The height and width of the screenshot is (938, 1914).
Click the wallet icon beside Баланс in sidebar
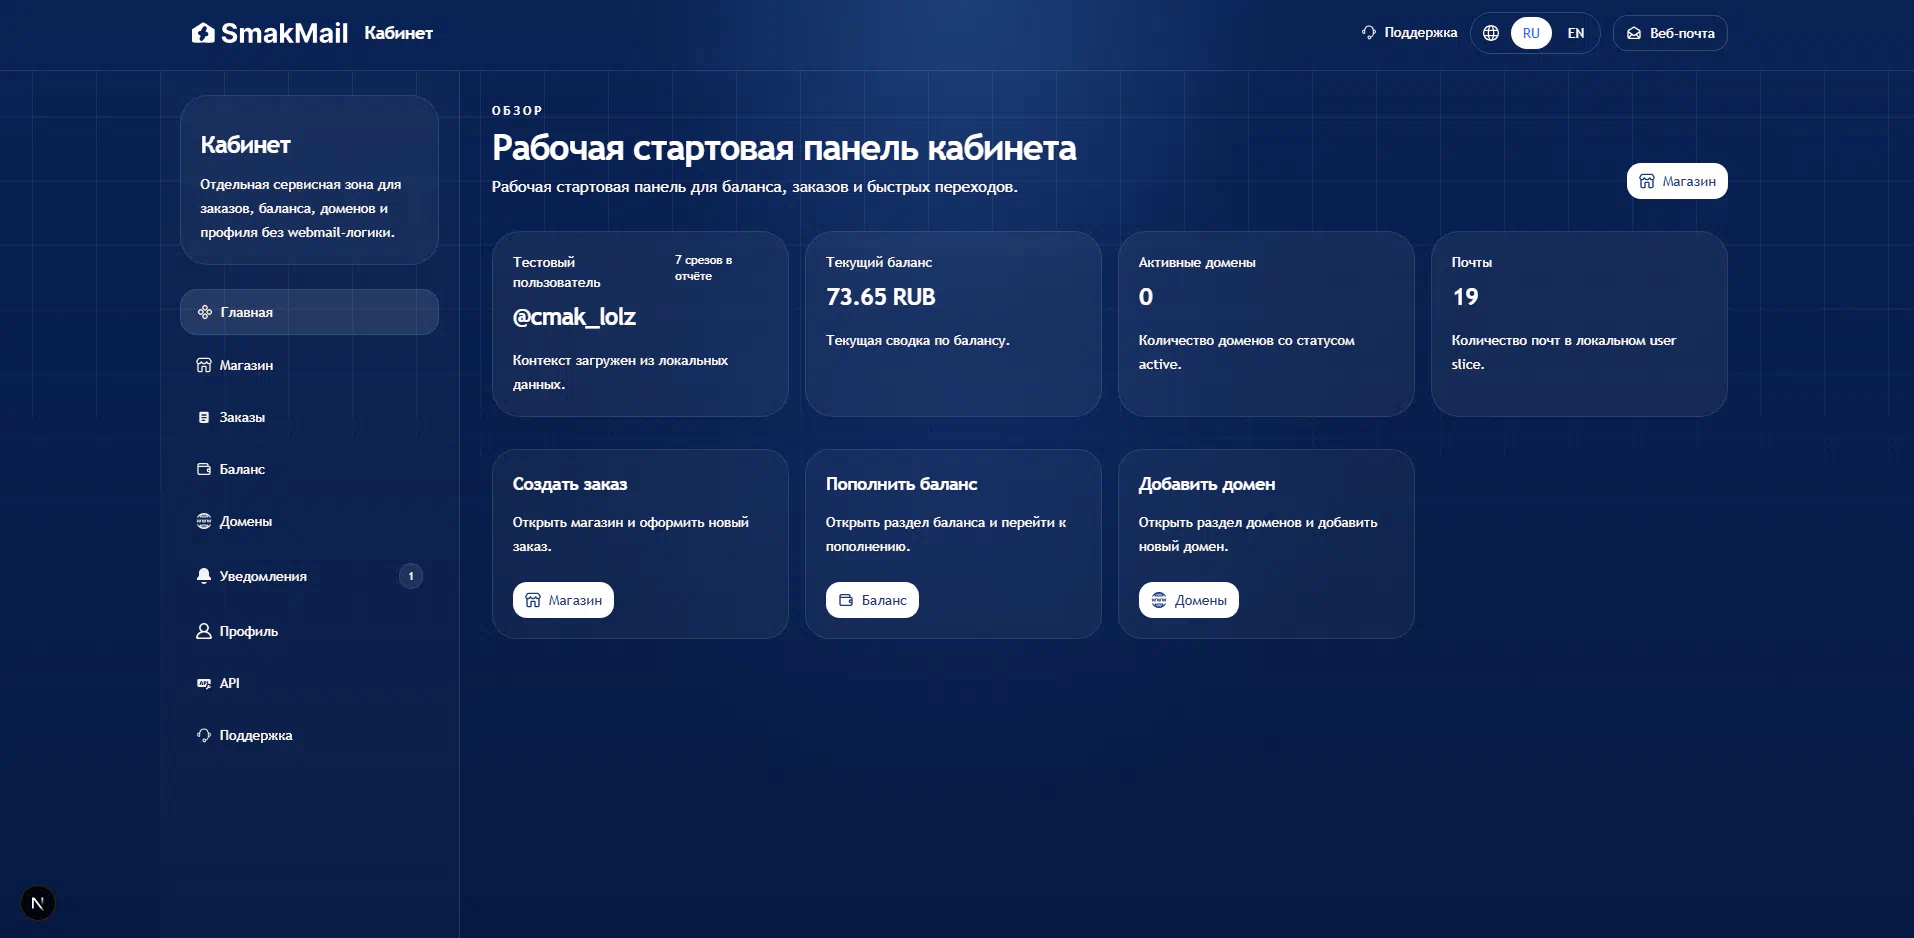(204, 469)
